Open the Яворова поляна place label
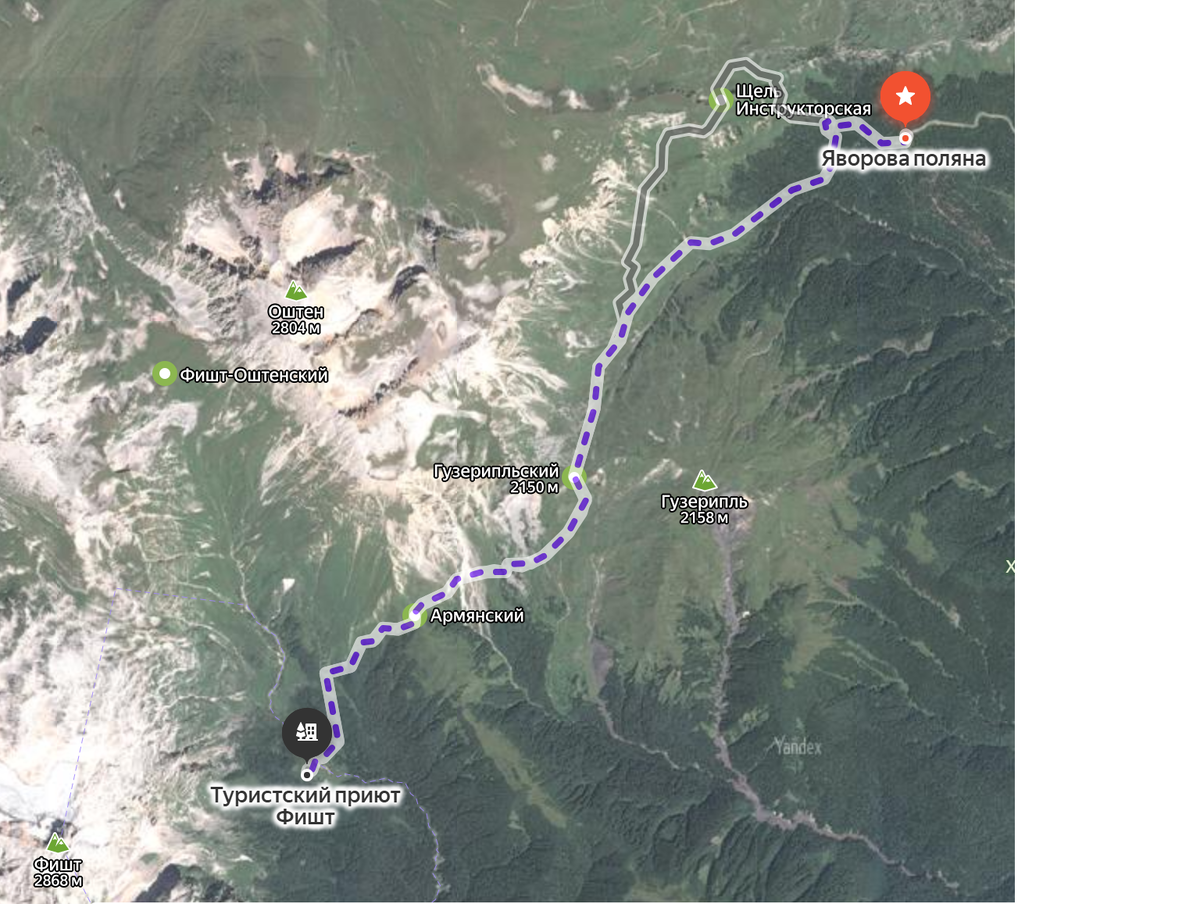 (x=904, y=159)
